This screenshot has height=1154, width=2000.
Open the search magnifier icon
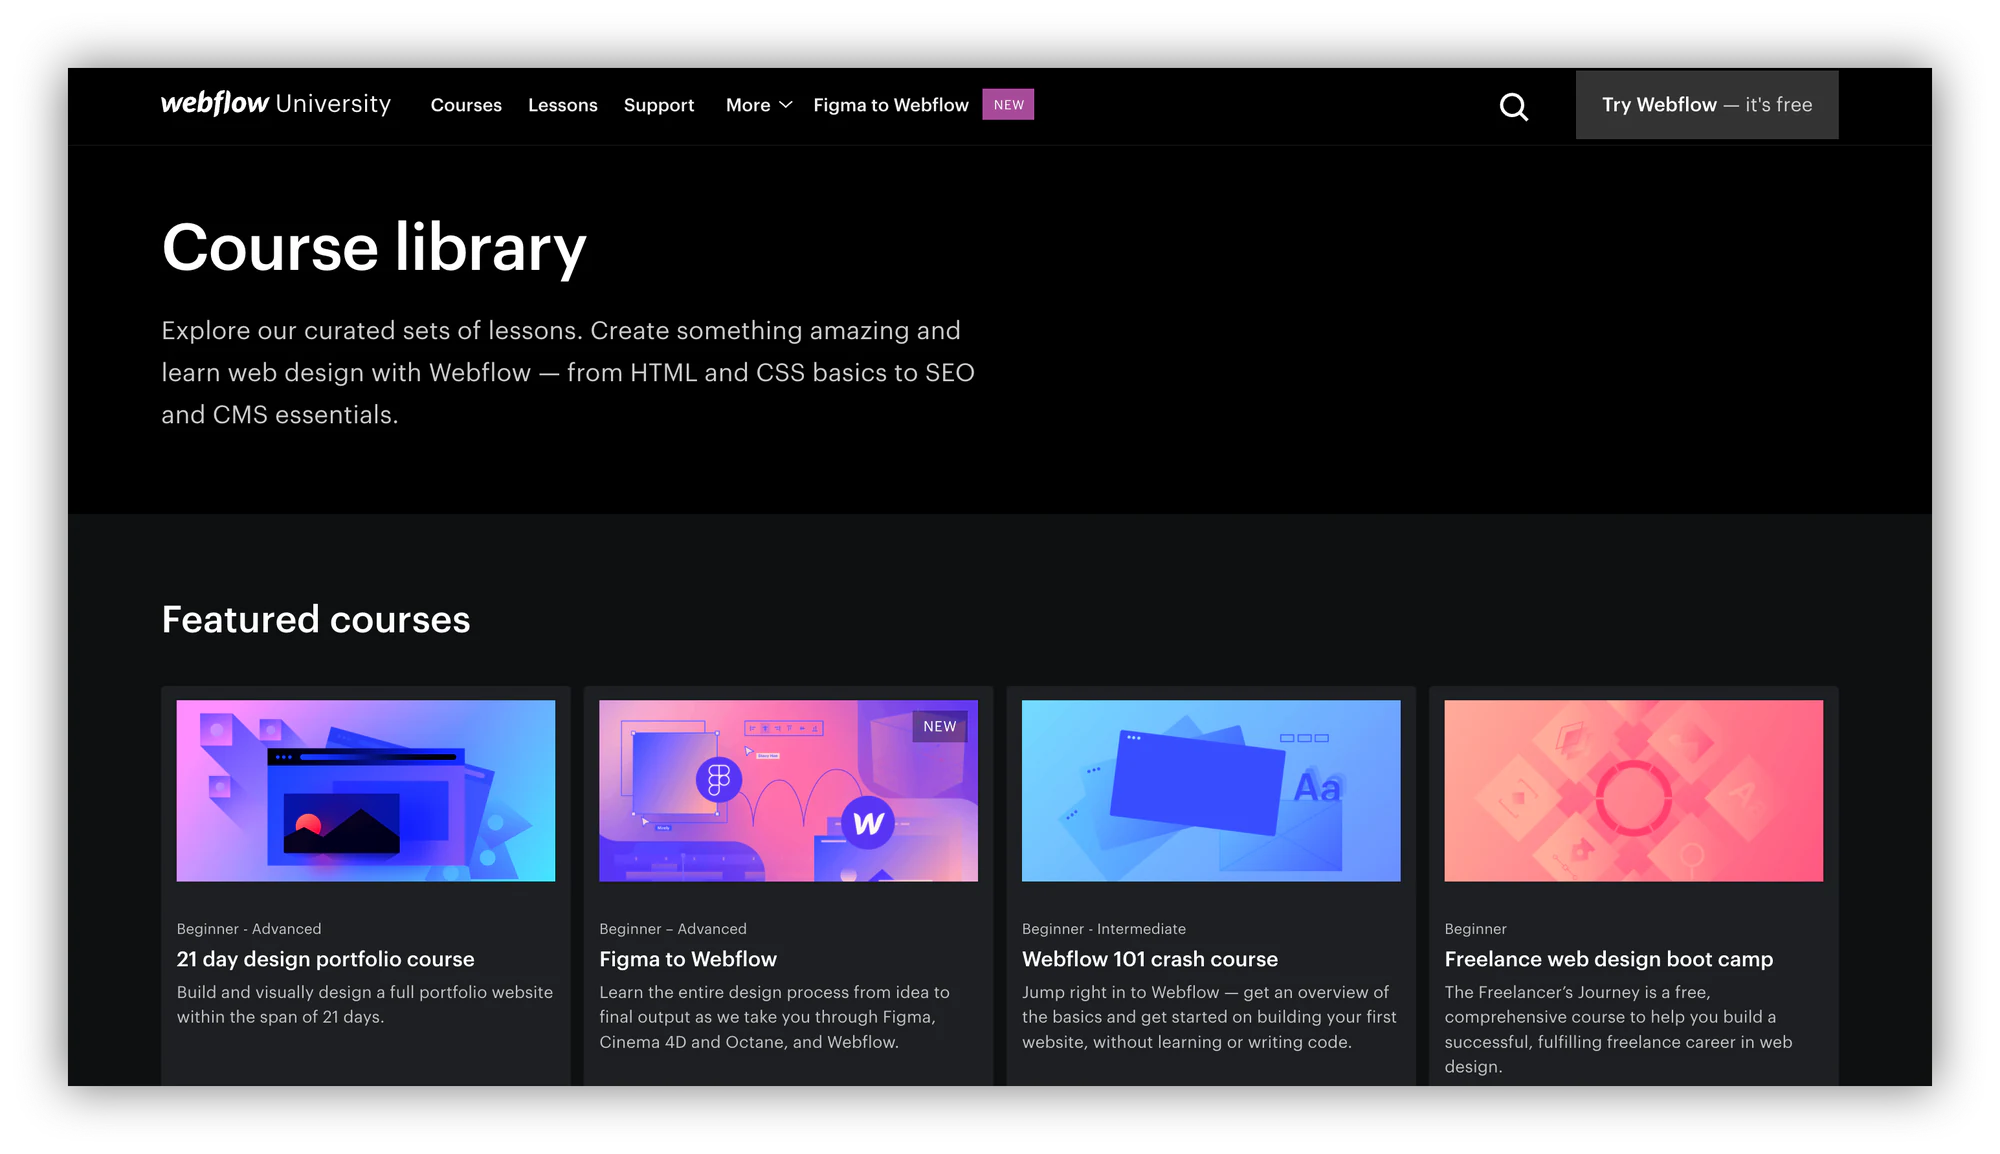pos(1514,106)
